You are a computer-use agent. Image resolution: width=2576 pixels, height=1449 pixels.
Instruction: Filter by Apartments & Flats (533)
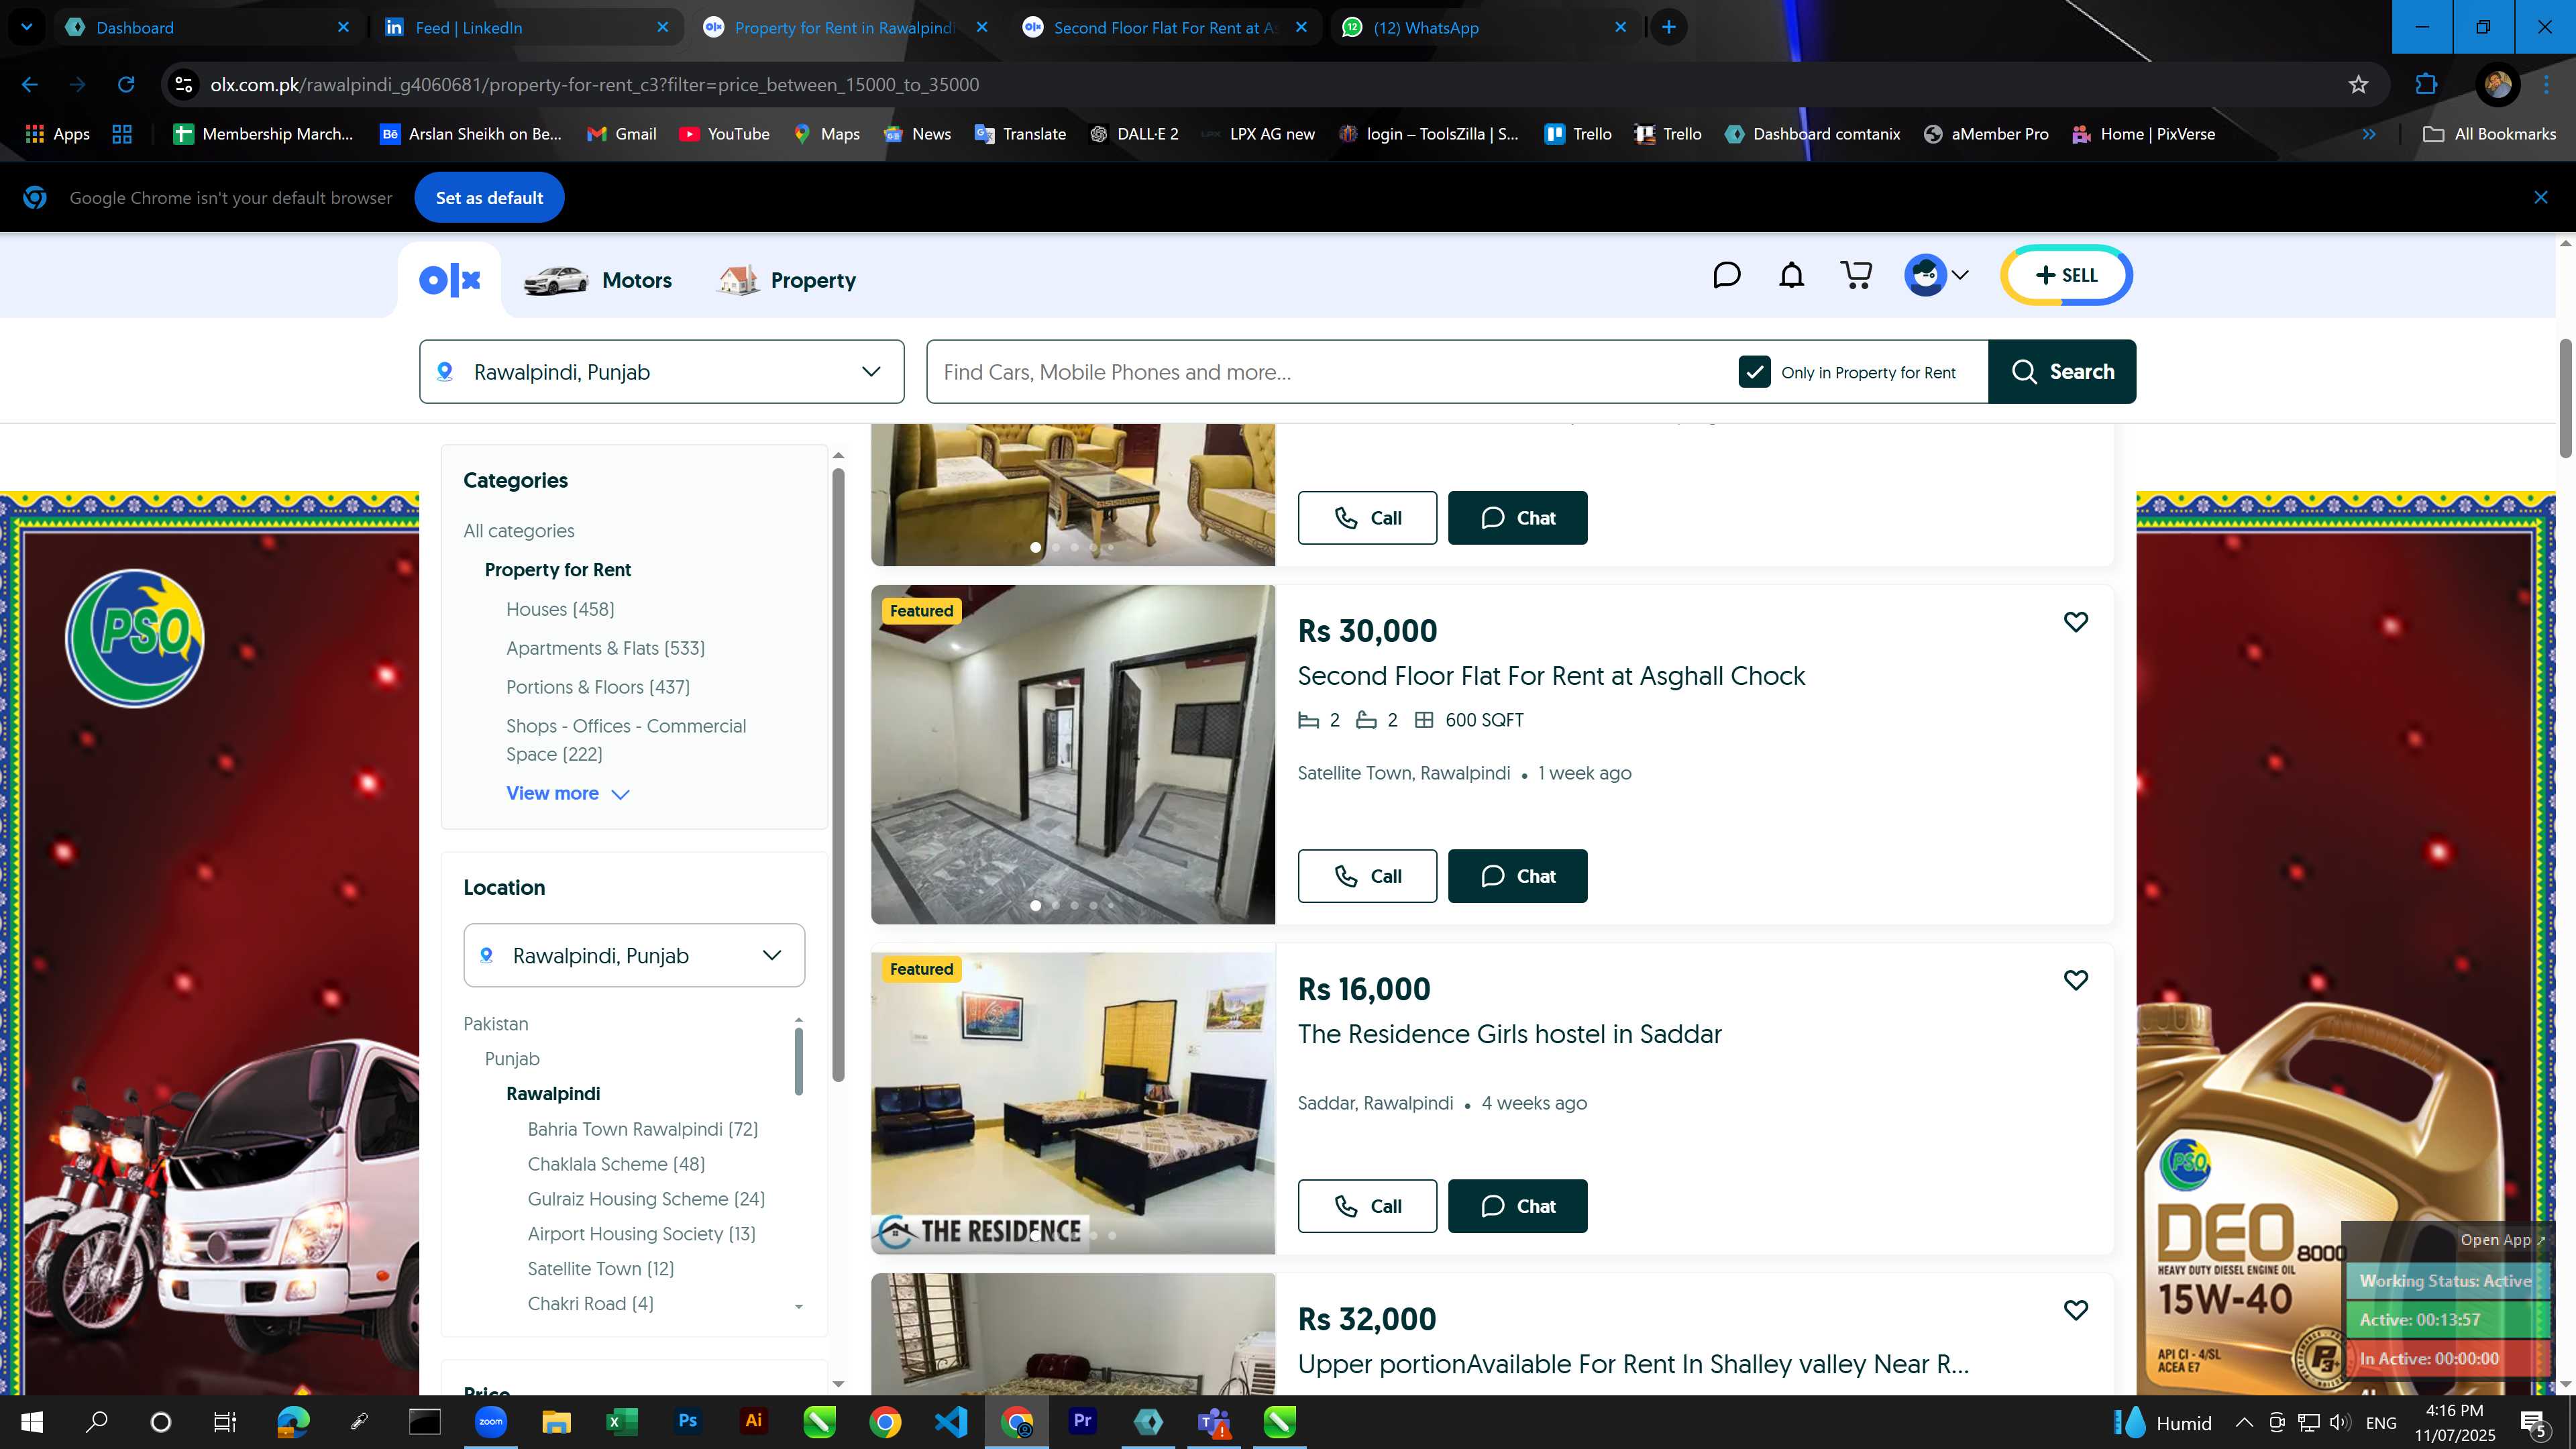click(605, 648)
